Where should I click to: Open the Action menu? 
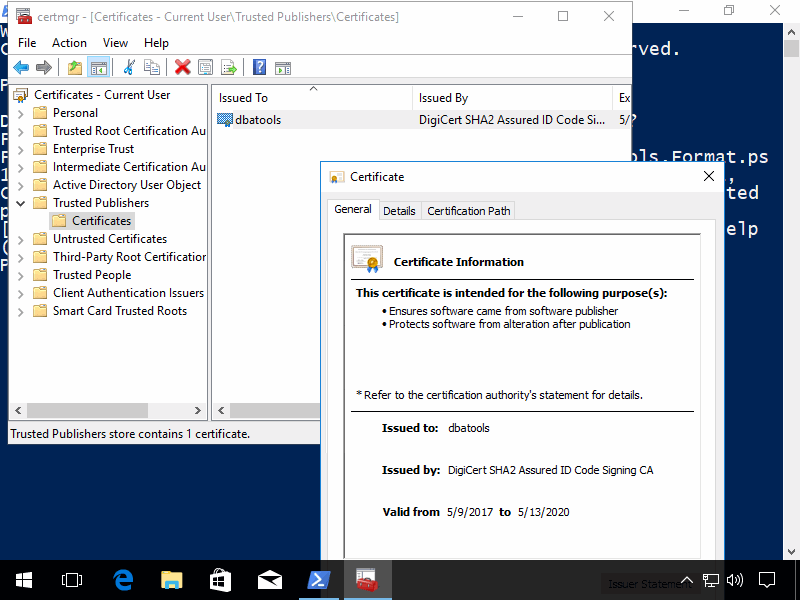[69, 43]
